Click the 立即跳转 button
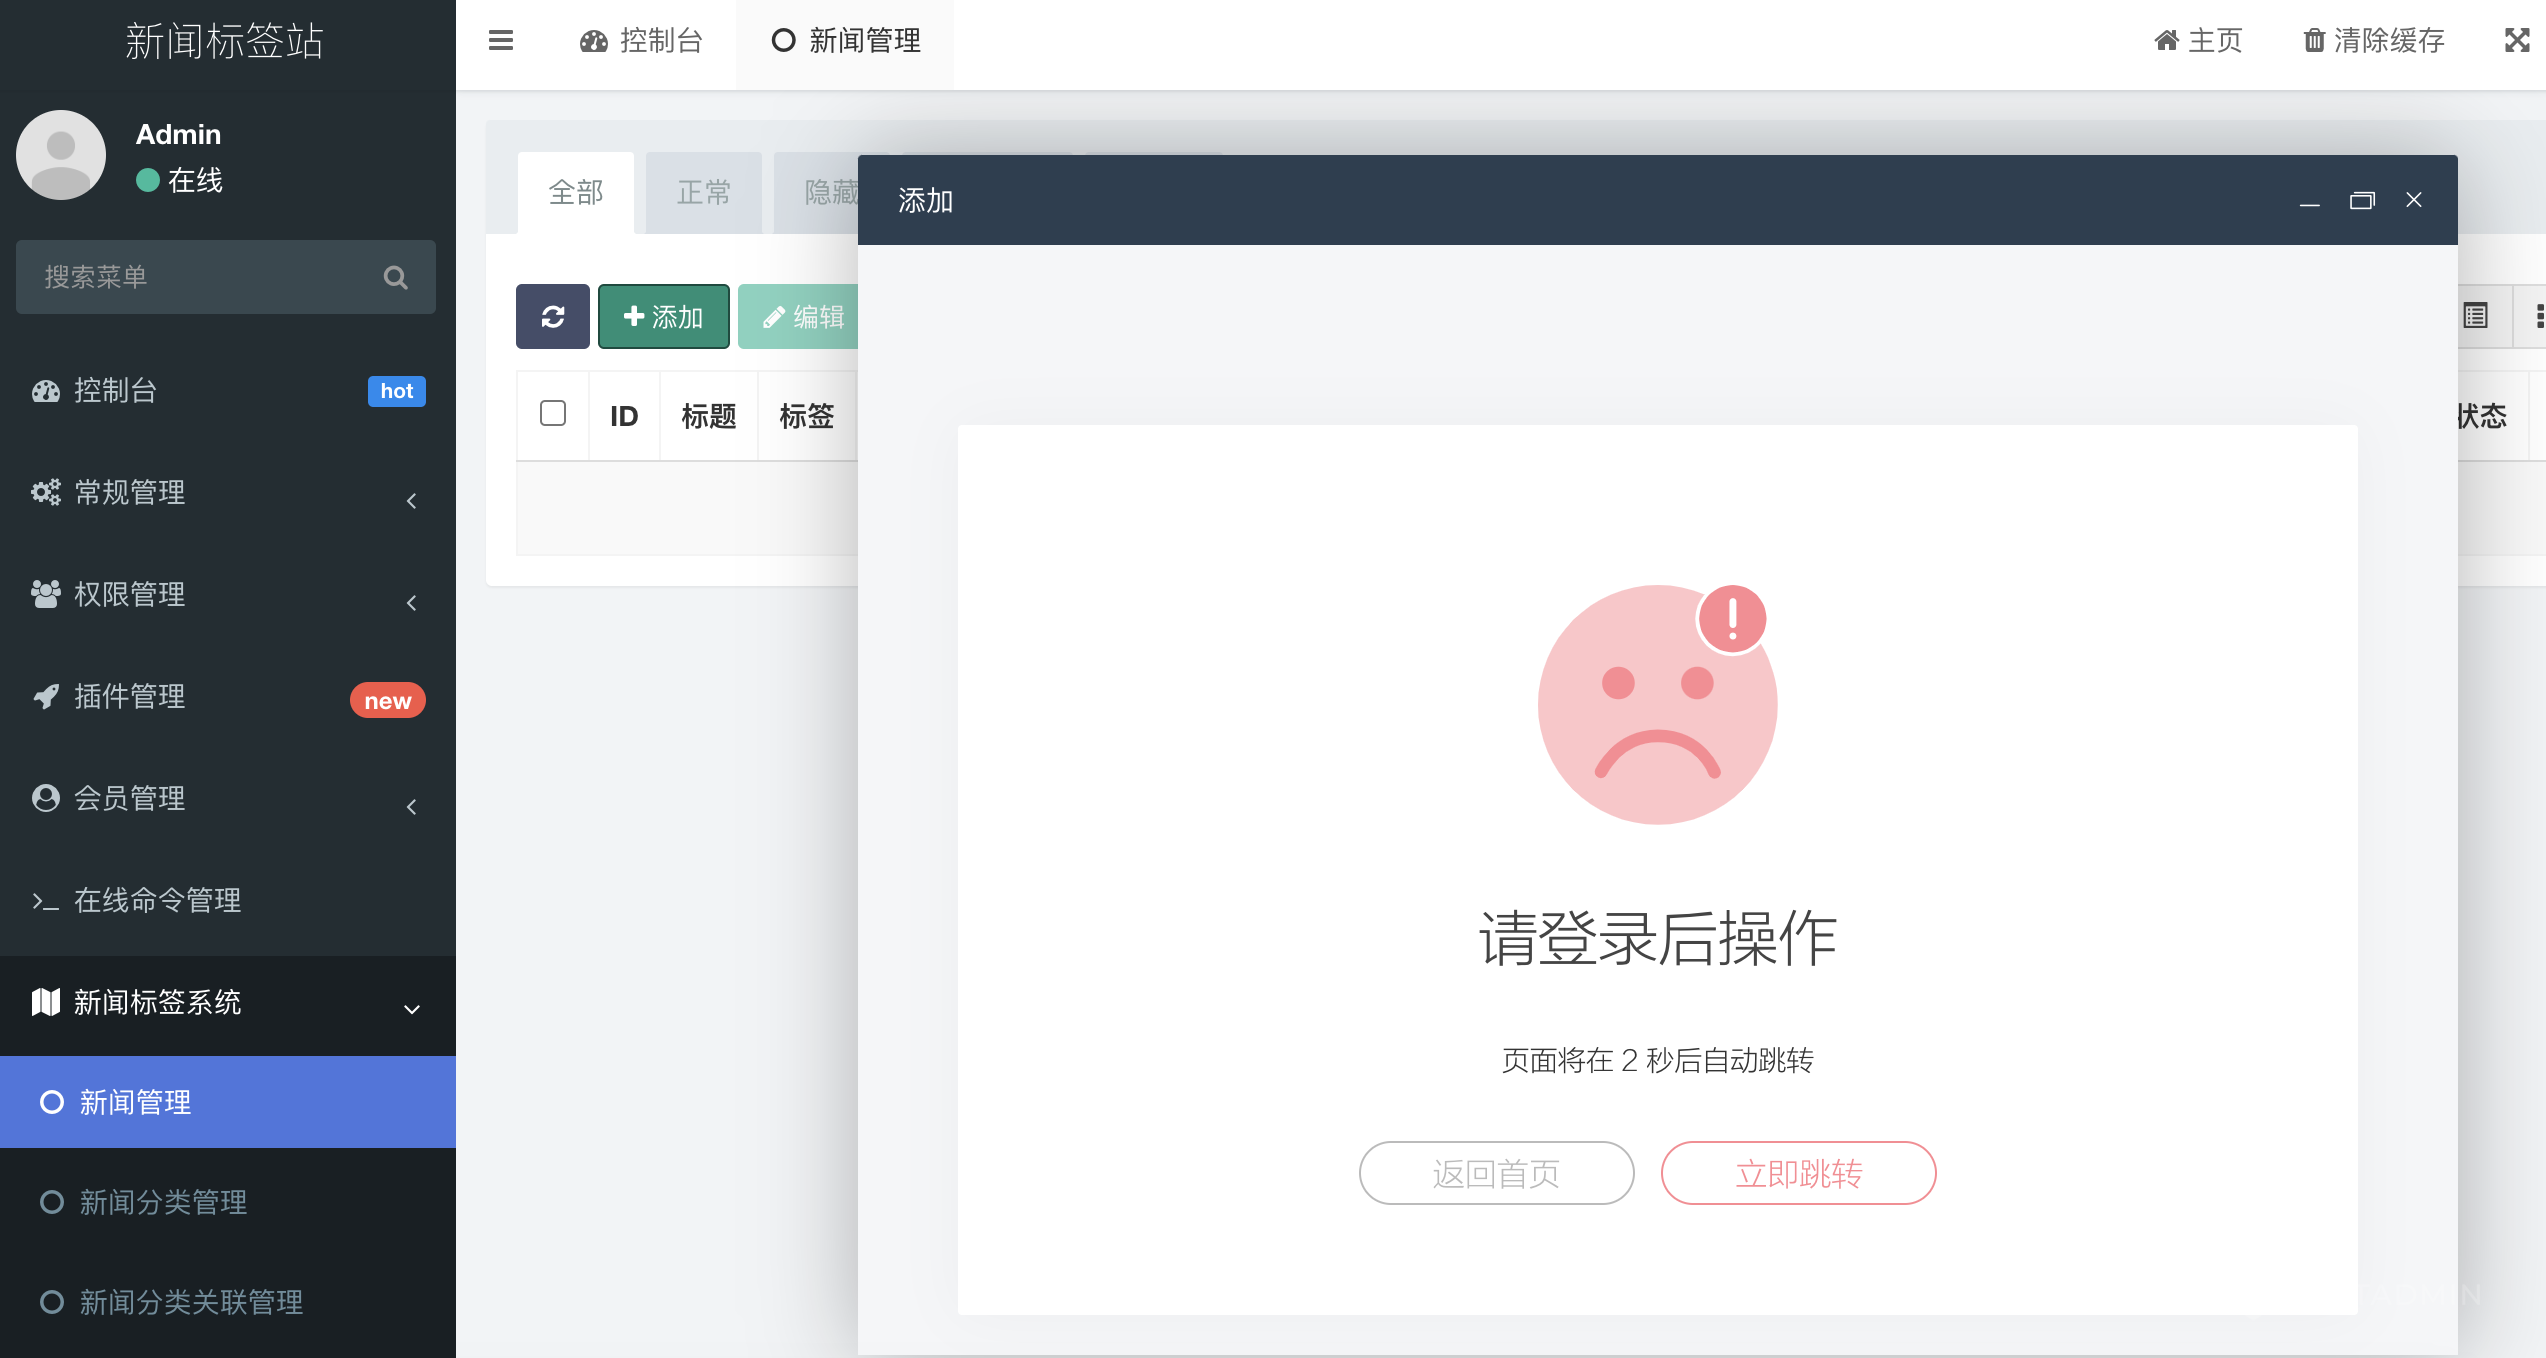Image resolution: width=2546 pixels, height=1358 pixels. click(x=1798, y=1173)
